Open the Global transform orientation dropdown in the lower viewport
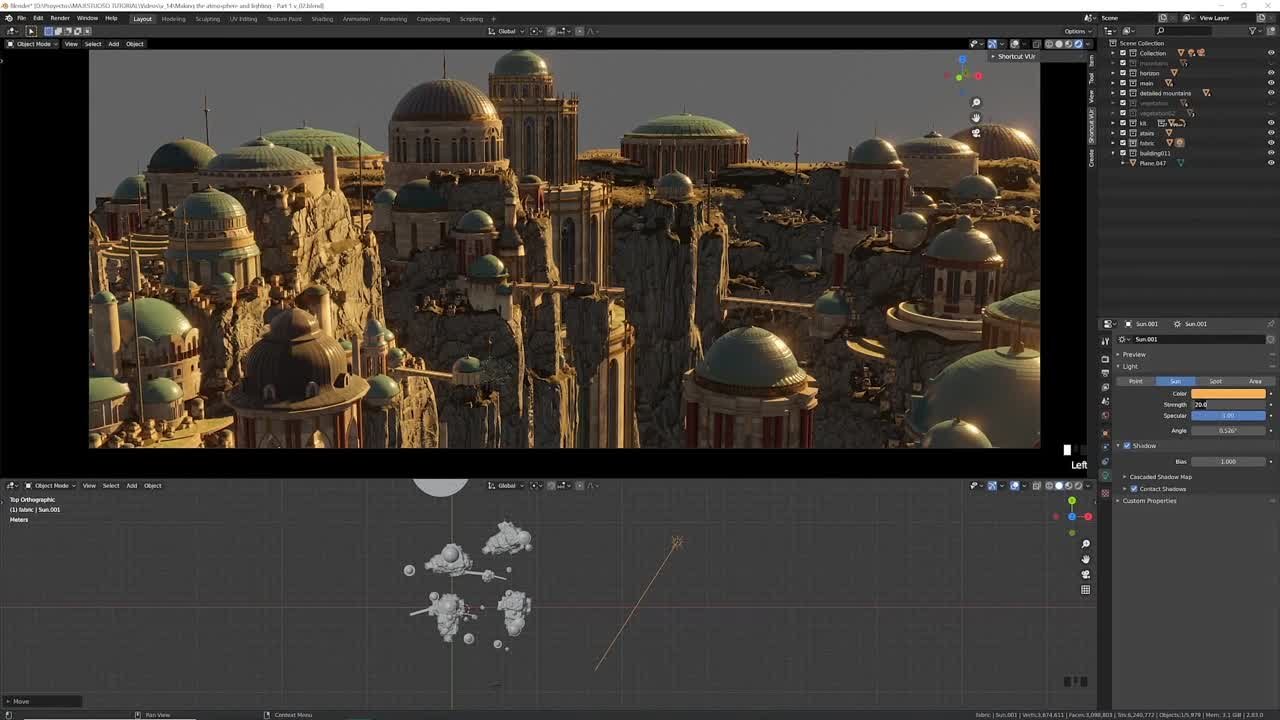 coord(507,486)
